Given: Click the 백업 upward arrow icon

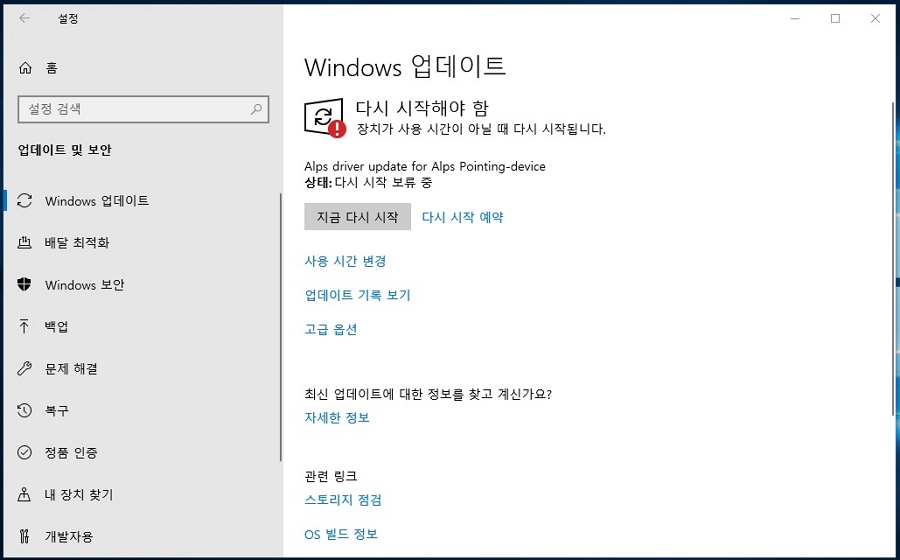Looking at the screenshot, I should [24, 326].
